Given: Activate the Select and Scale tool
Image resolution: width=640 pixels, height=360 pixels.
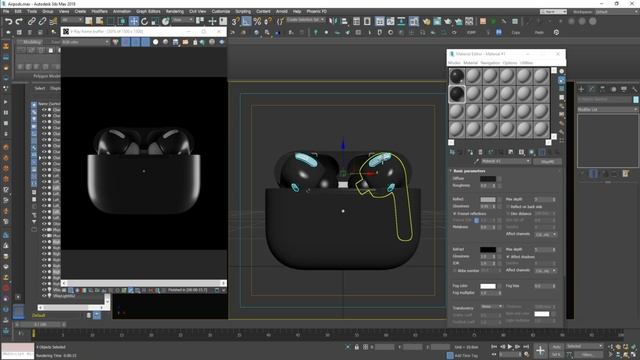Looking at the screenshot, I should click(x=155, y=21).
